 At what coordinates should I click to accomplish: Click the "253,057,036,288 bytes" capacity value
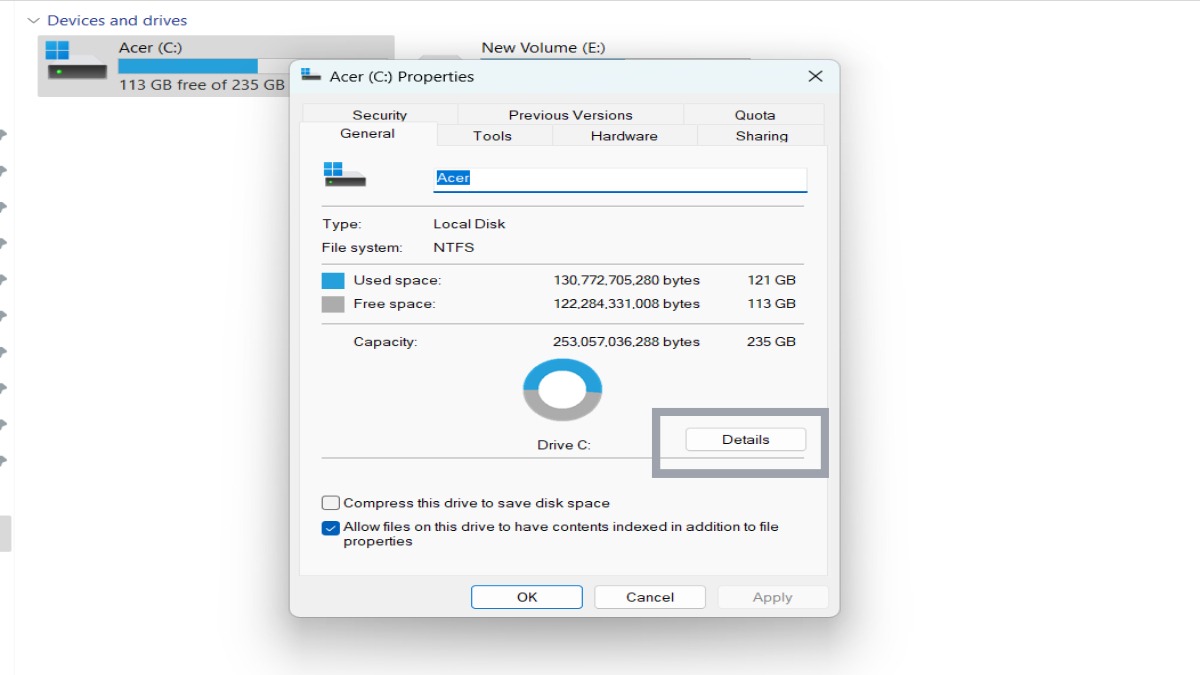(x=627, y=341)
